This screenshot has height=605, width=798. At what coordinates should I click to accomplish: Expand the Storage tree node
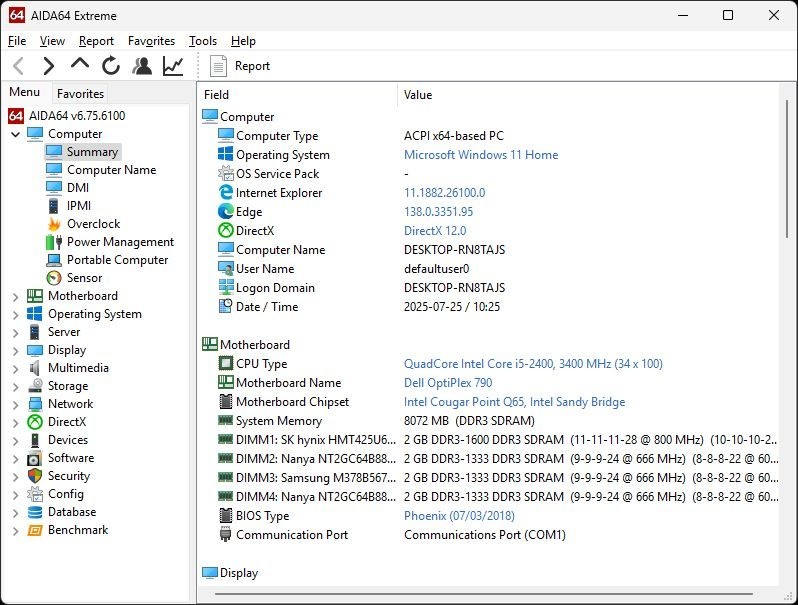point(16,387)
